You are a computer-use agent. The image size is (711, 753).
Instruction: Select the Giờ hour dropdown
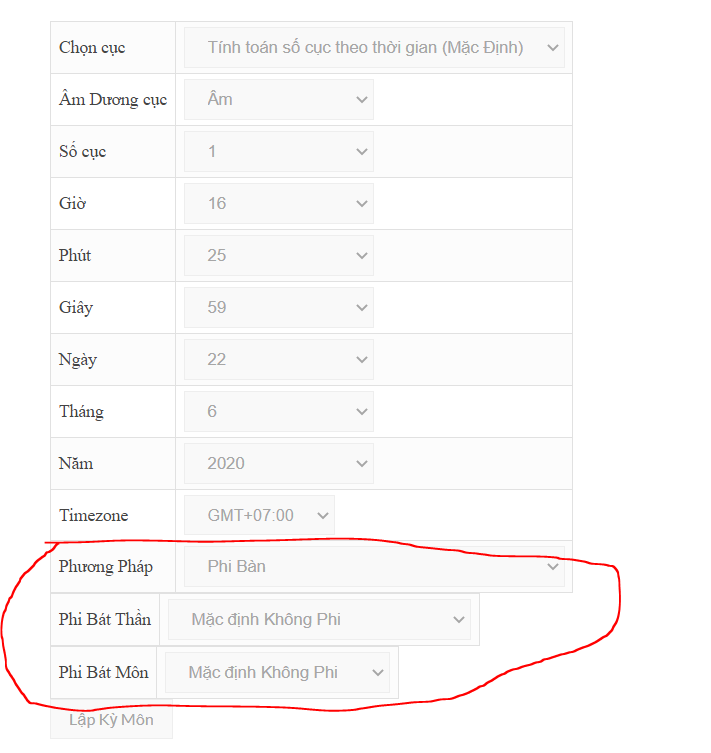[x=278, y=203]
